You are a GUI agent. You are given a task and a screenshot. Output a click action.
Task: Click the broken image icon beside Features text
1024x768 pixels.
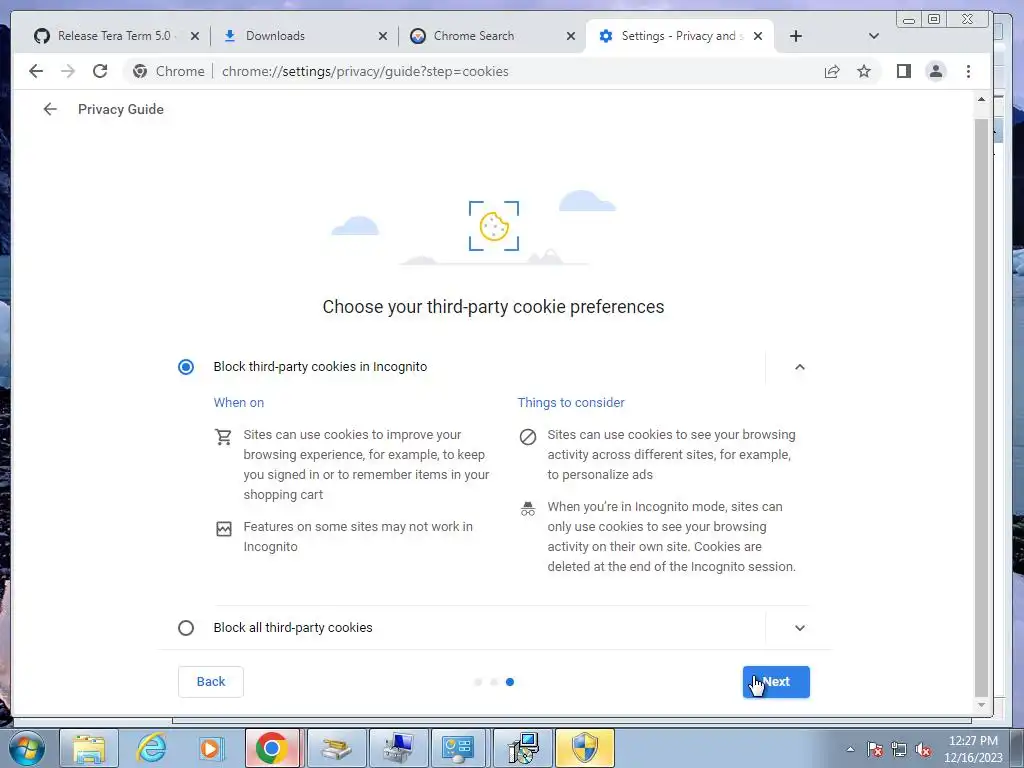(224, 528)
